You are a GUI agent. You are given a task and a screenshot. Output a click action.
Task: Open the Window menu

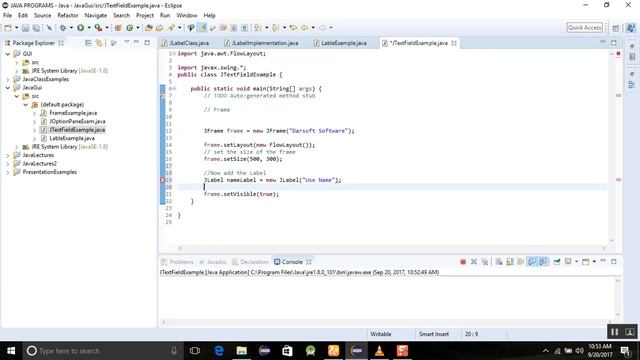click(x=187, y=16)
